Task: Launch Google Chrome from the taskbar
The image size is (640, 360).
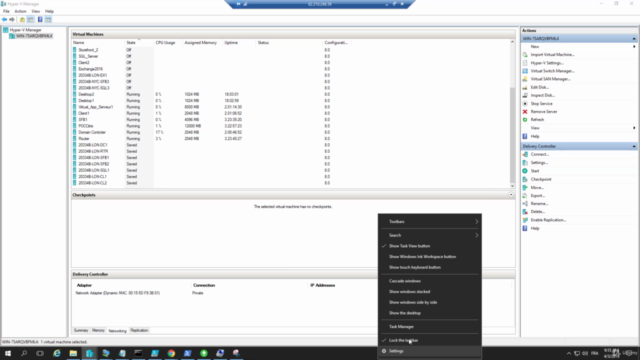Action: pos(171,353)
